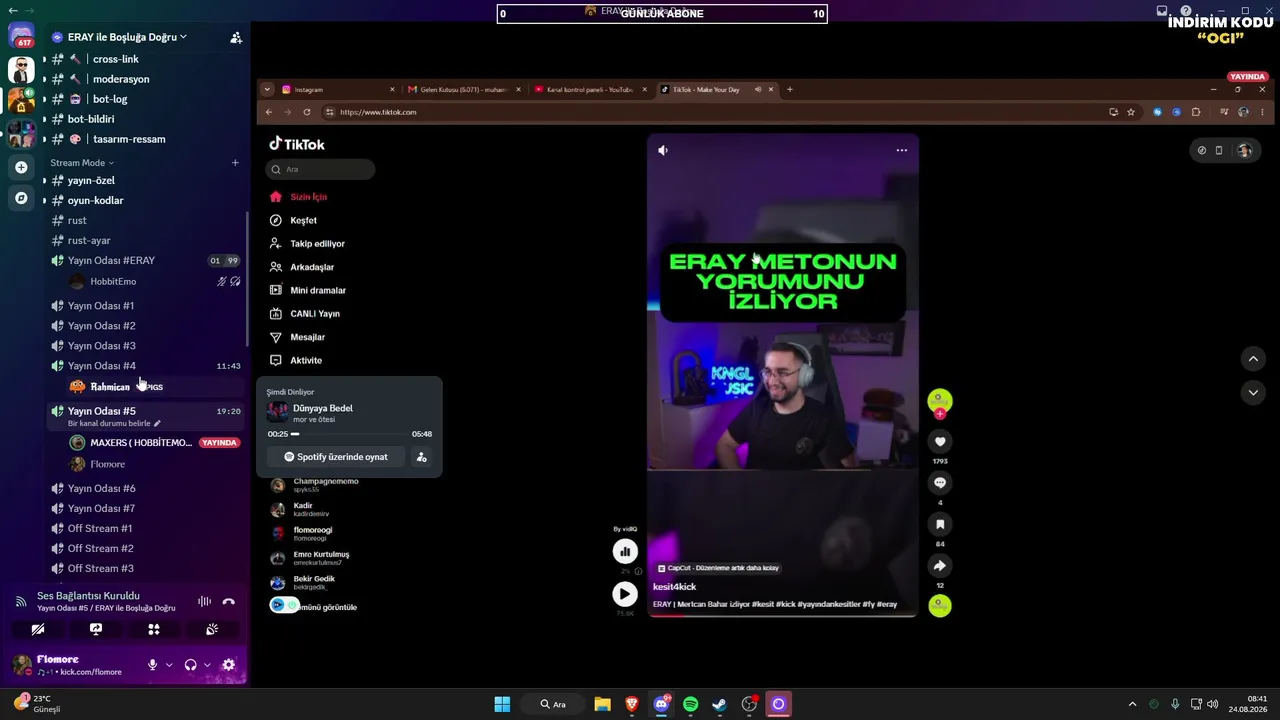This screenshot has height=720, width=1280.
Task: Invite people to the ERAY server
Action: pos(236,37)
